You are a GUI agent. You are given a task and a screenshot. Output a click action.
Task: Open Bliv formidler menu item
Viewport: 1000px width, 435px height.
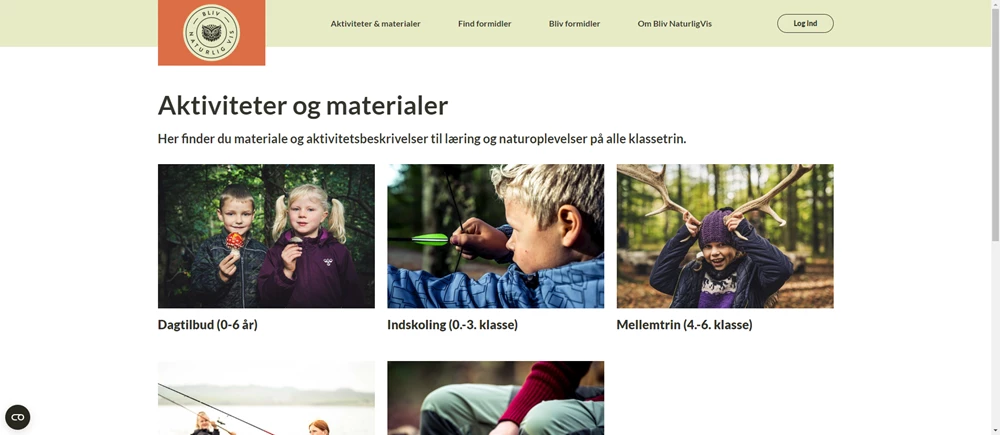(x=574, y=24)
